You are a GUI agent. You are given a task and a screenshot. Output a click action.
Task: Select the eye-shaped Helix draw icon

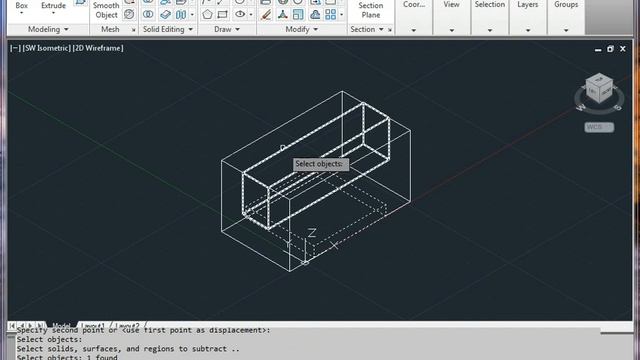[240, 15]
